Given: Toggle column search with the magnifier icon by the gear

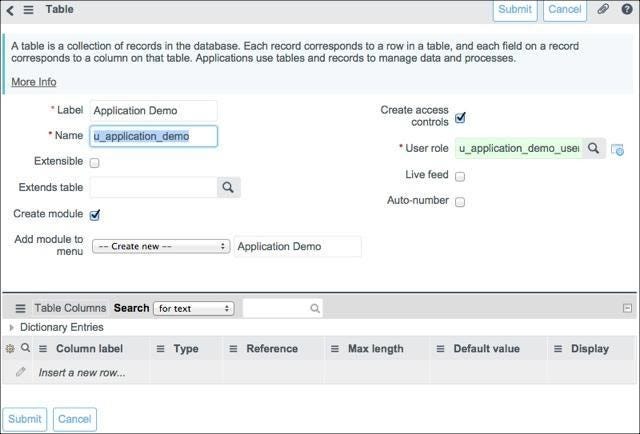Looking at the screenshot, I should pyautogui.click(x=25, y=347).
